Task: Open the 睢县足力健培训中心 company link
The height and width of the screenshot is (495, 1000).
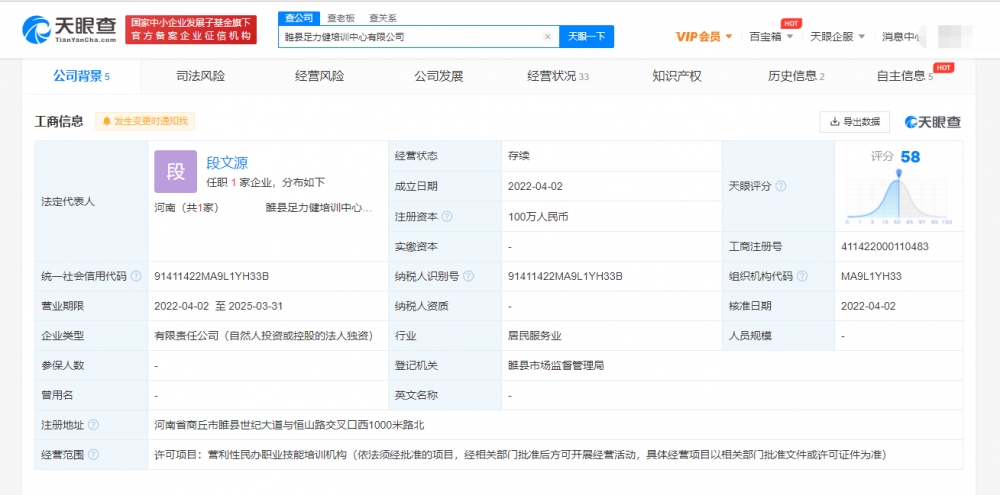Action: pyautogui.click(x=319, y=207)
